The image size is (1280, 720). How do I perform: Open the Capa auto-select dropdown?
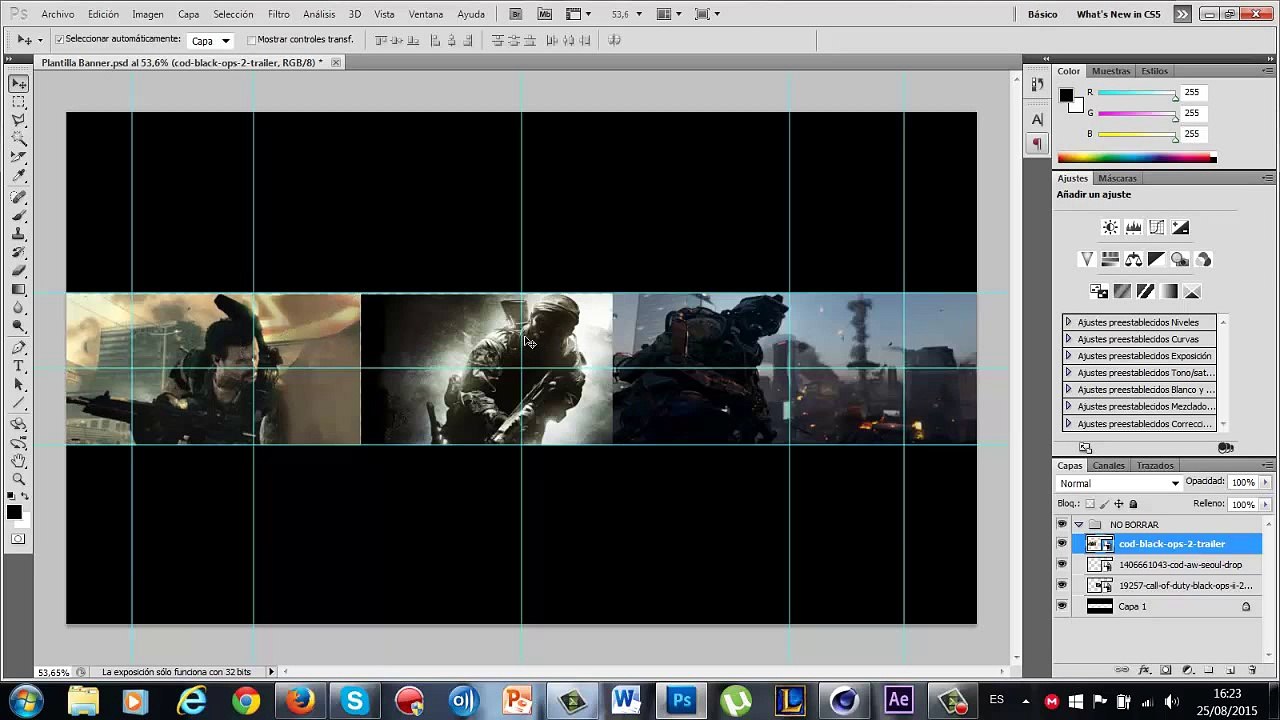point(212,40)
